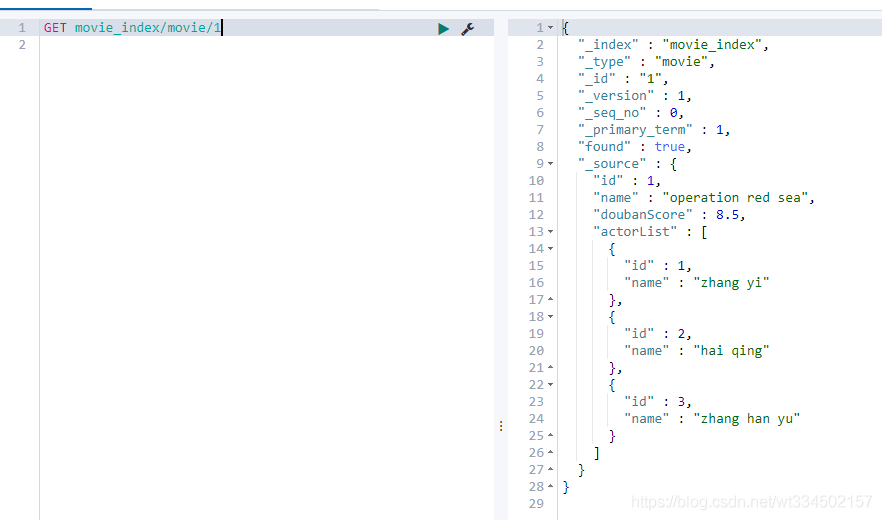The image size is (882, 520).
Task: Click the "hai qing" actor name
Action: 731,351
